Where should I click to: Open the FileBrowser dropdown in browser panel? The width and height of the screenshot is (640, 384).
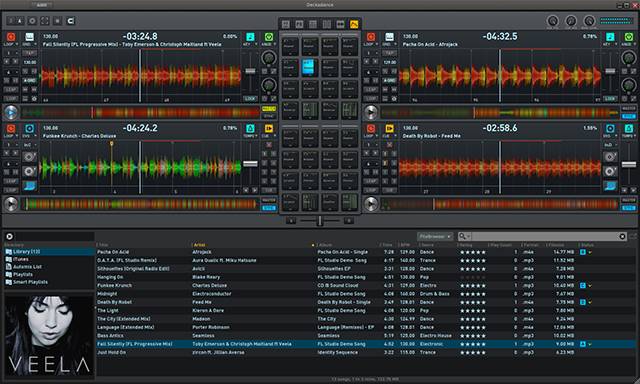[x=436, y=236]
